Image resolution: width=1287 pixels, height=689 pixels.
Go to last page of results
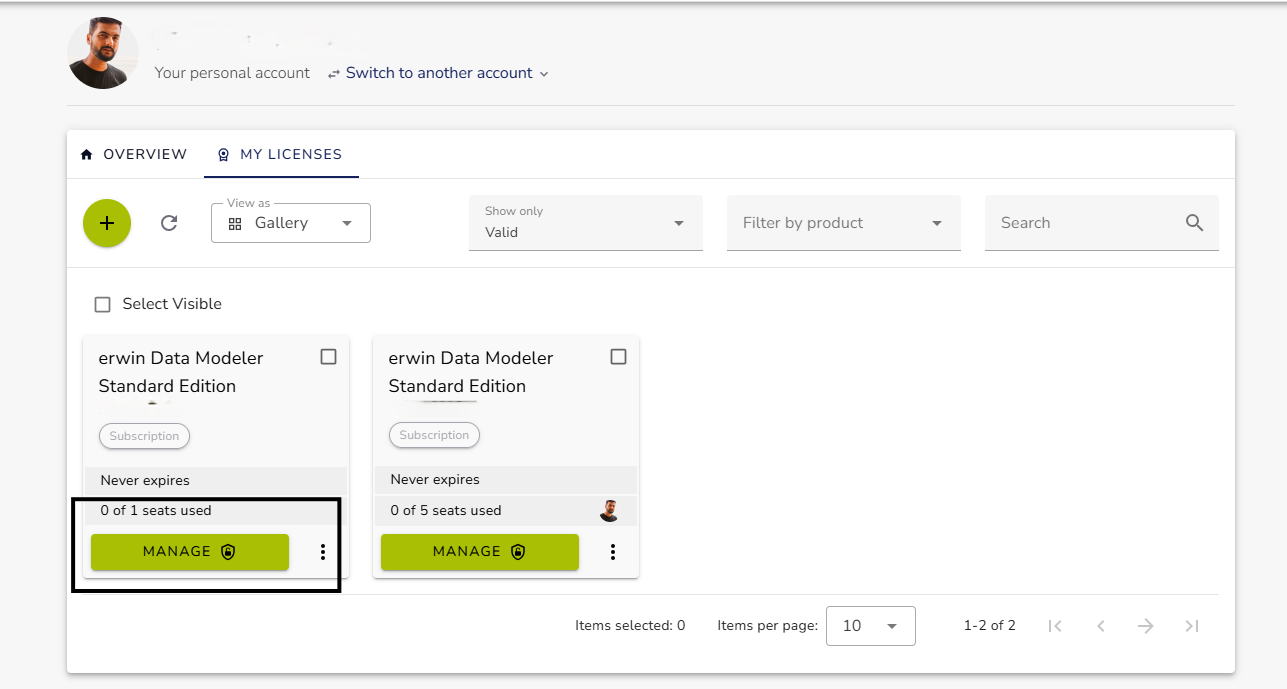point(1191,626)
